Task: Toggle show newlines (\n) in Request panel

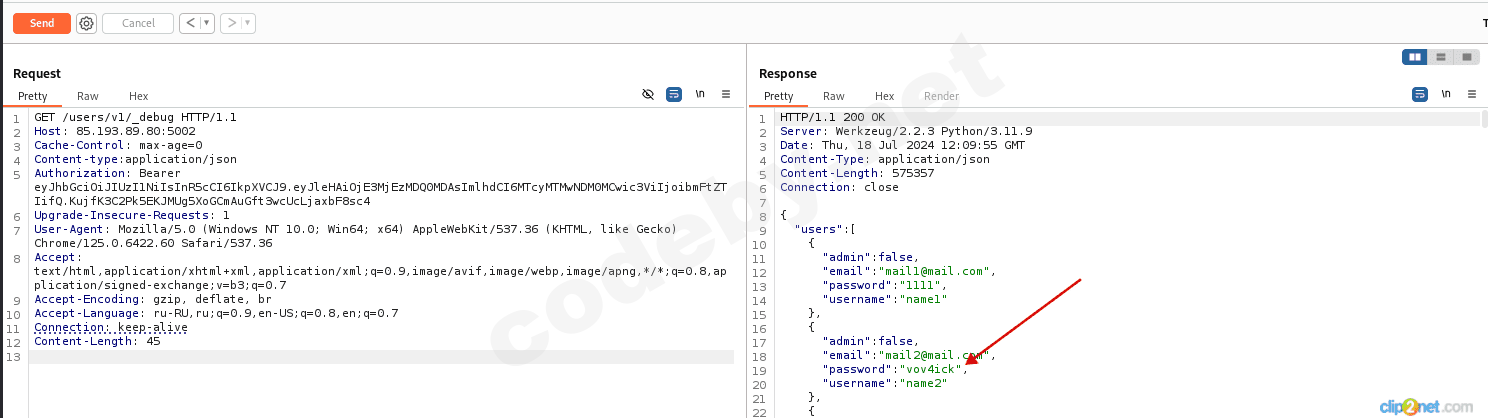Action: coord(700,94)
